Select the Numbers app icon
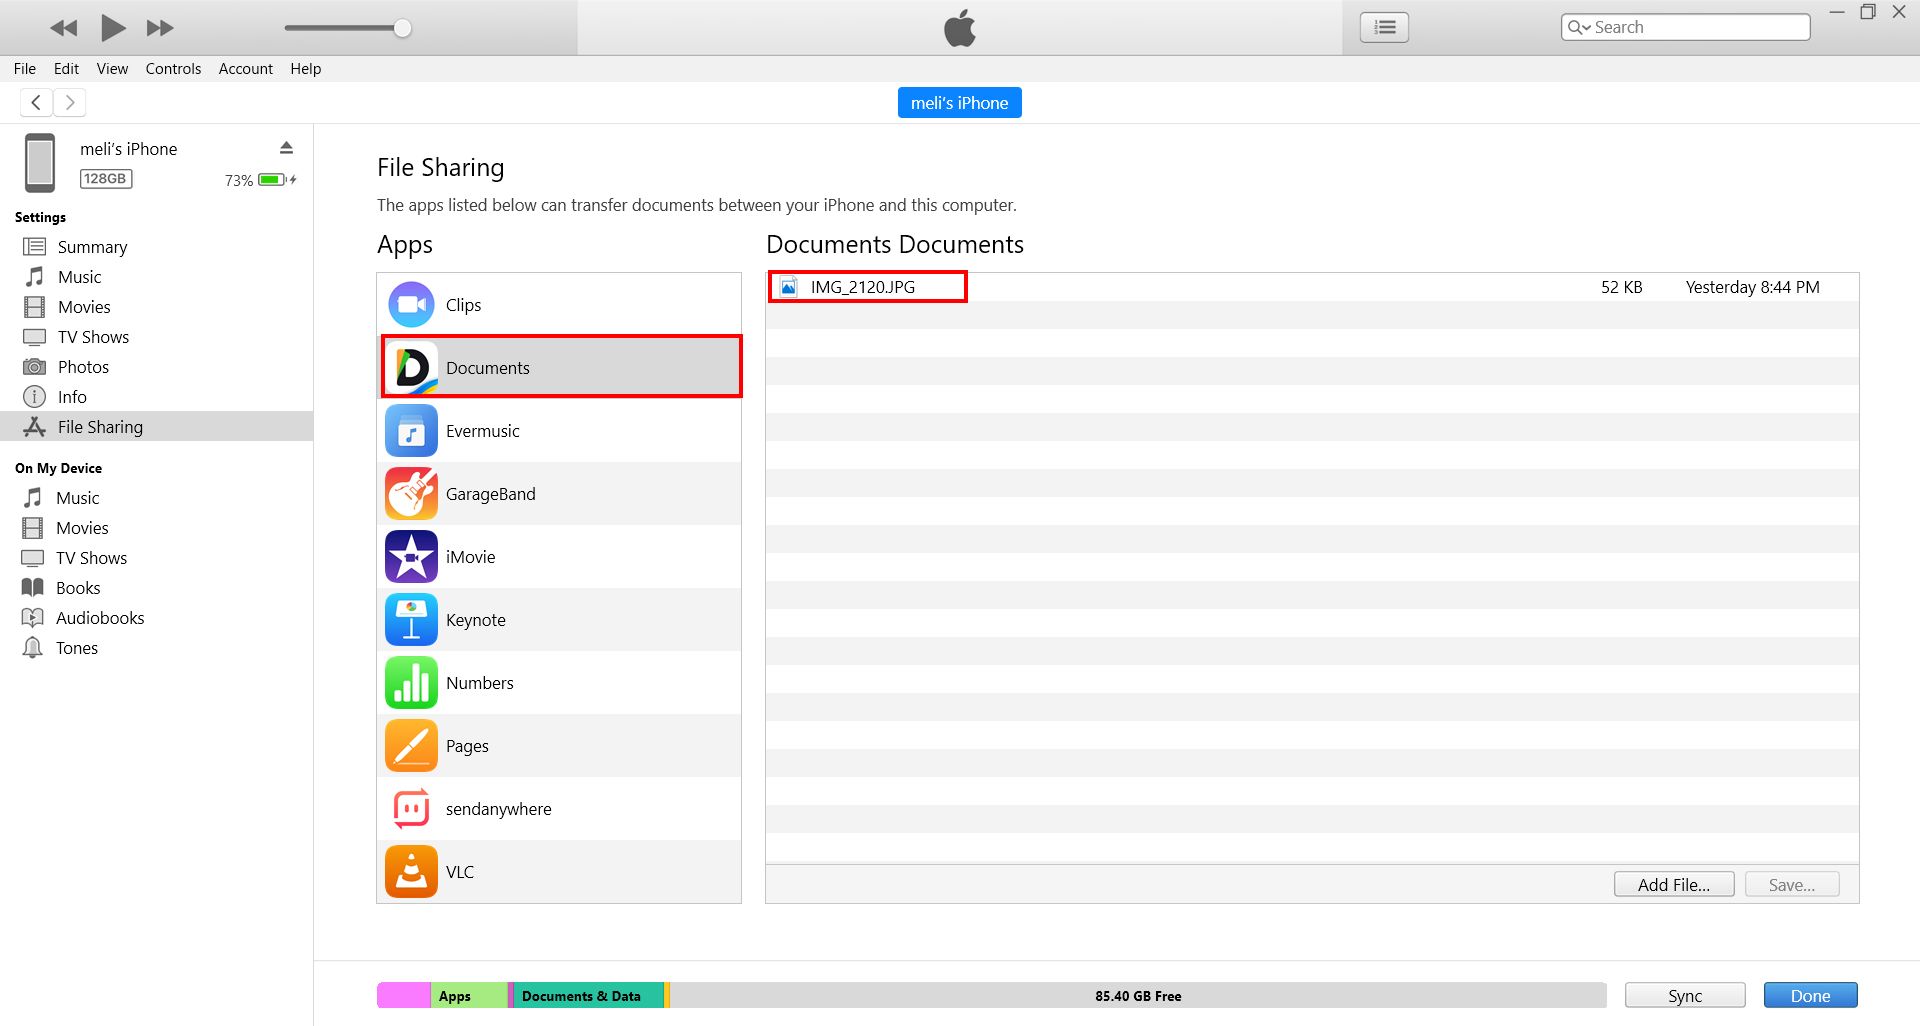Screen dimensions: 1920x1026 (x=411, y=683)
